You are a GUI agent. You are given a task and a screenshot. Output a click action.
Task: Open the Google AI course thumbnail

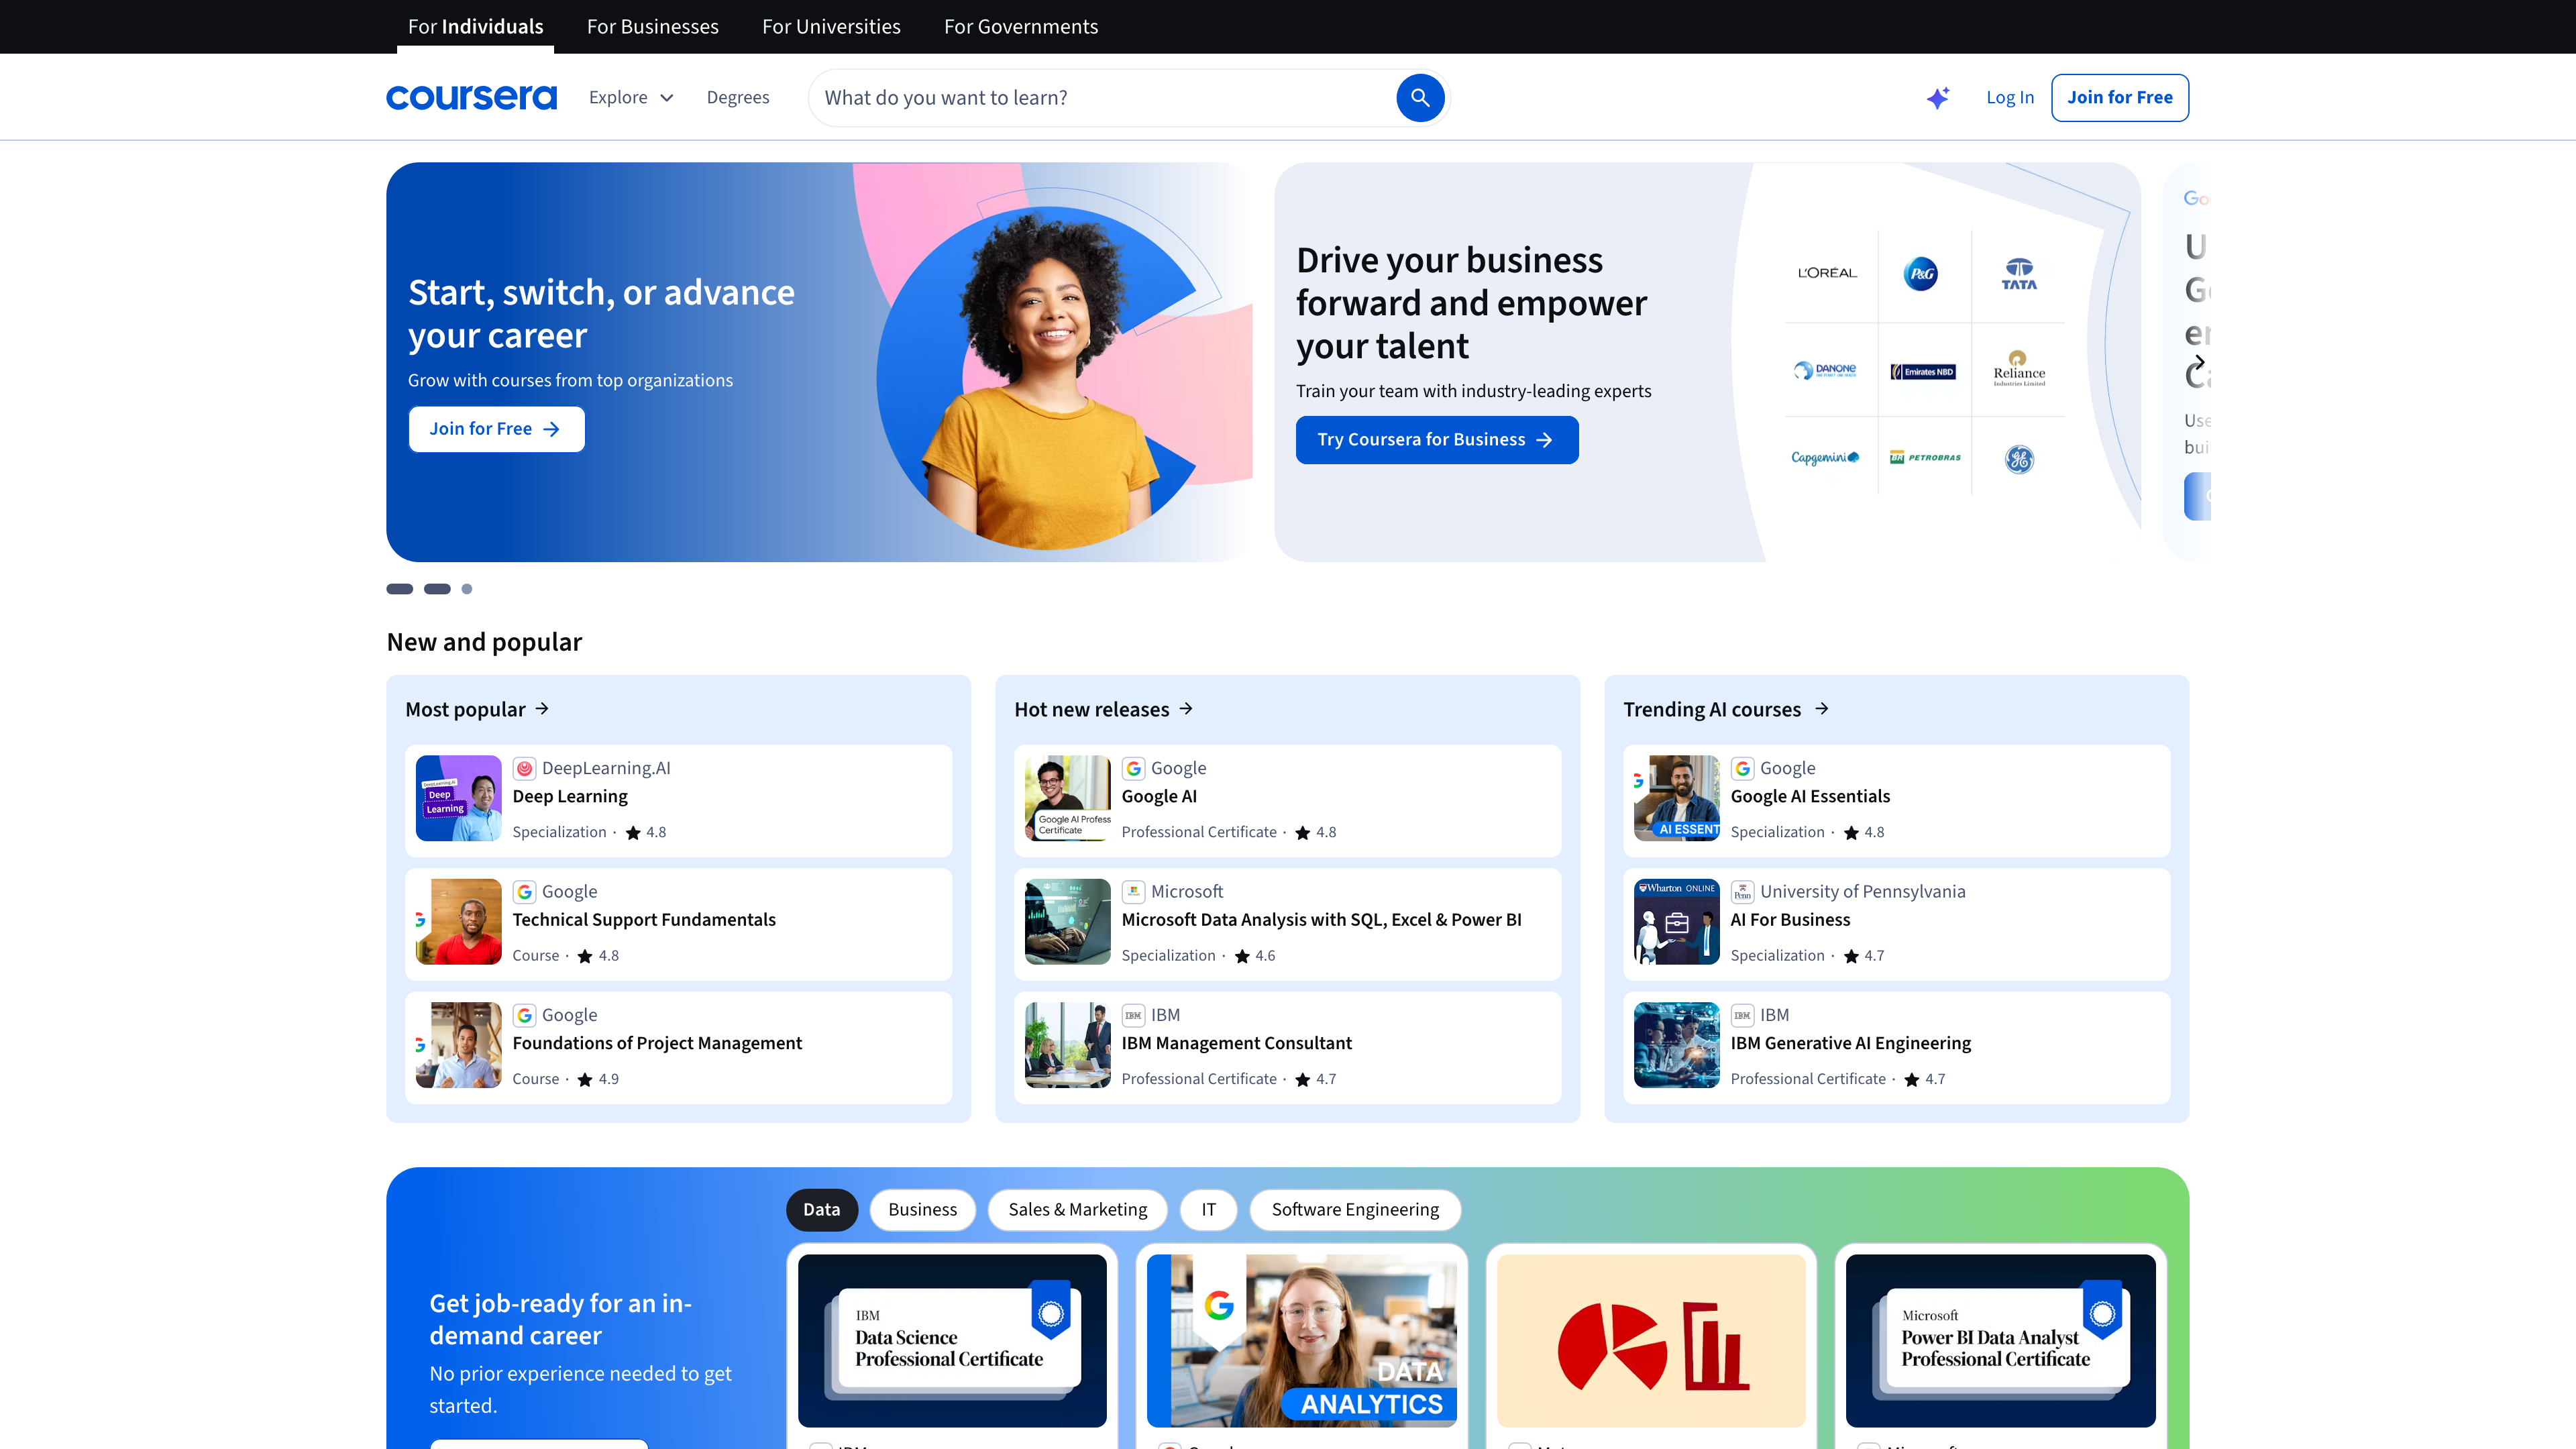pyautogui.click(x=1067, y=798)
